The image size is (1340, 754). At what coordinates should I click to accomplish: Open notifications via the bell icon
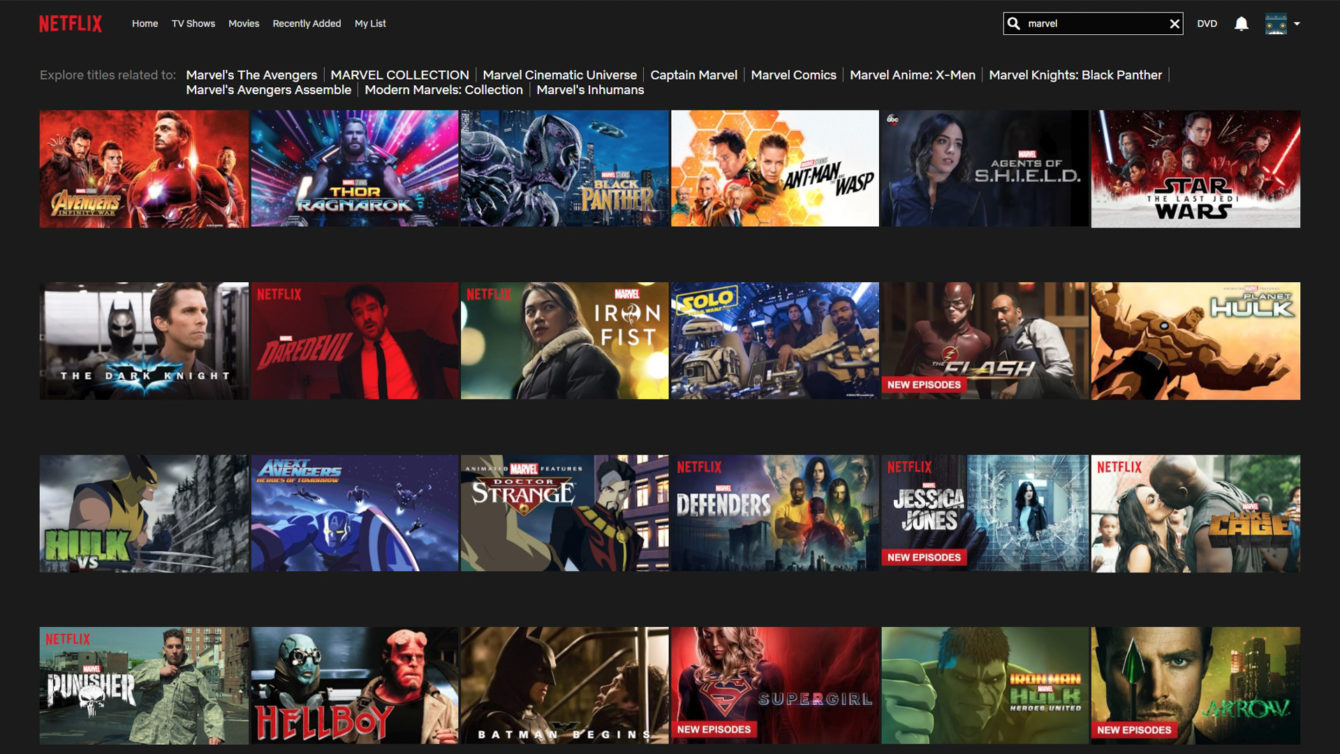click(x=1240, y=22)
